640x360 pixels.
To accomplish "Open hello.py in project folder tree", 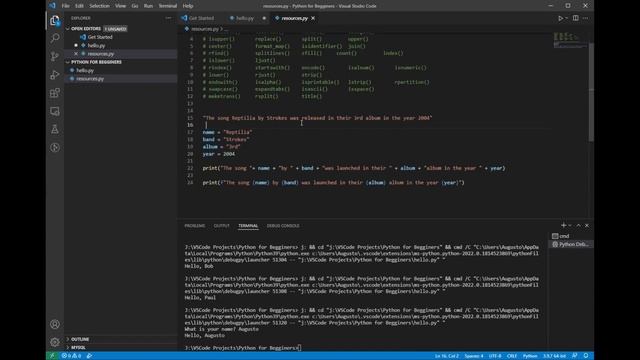I will click(x=85, y=71).
